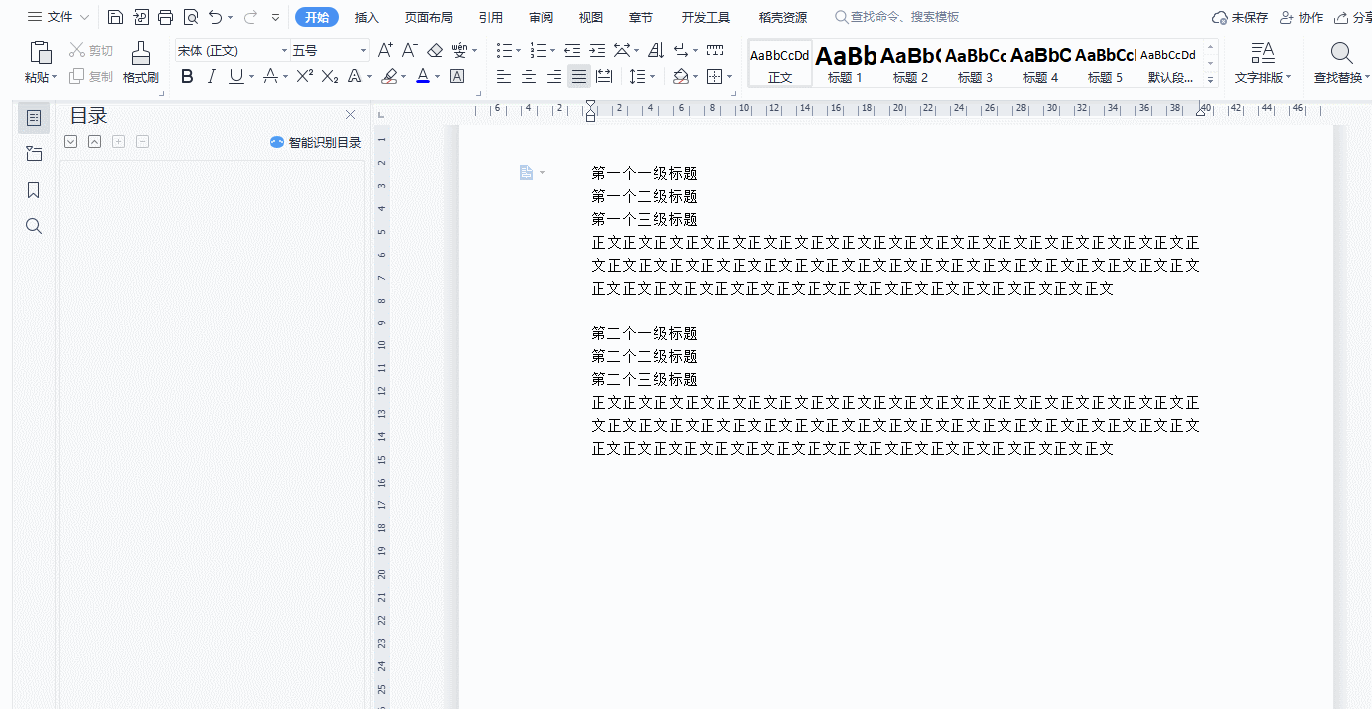Screen dimensions: 1372x709
Task: Click the increase indent icon
Action: (597, 50)
